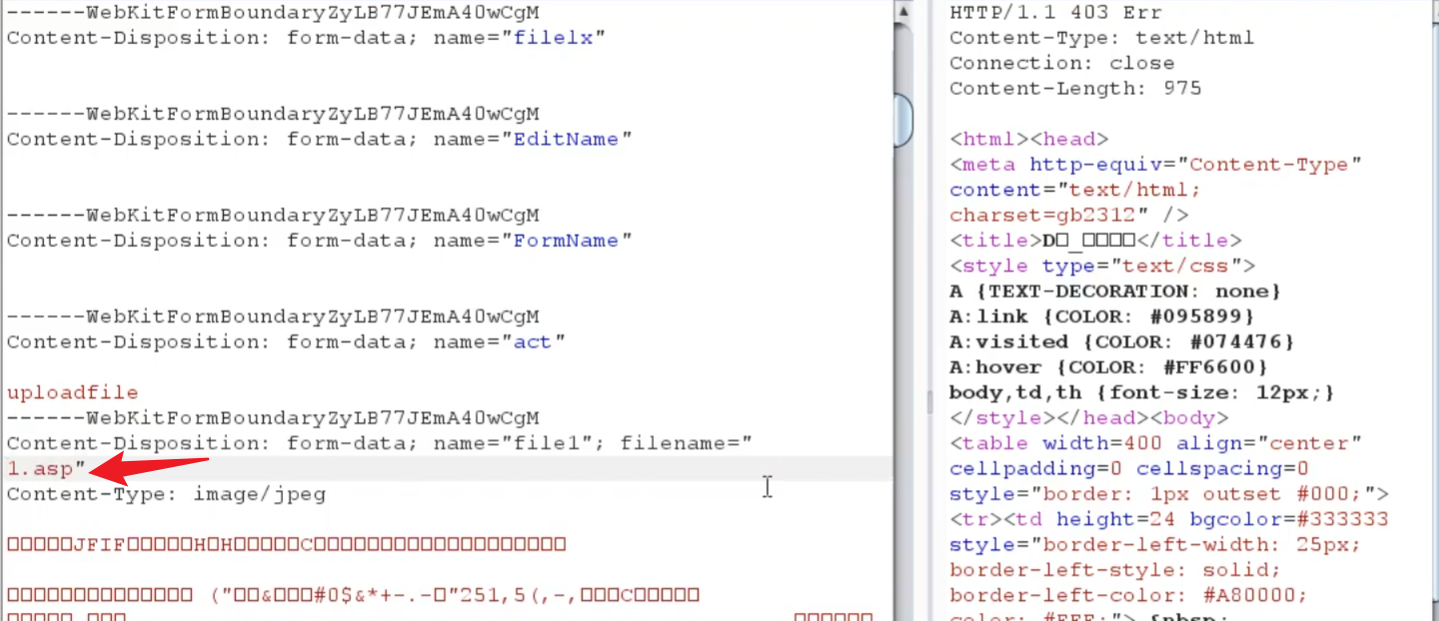Click the title tag line in the response
The width and height of the screenshot is (1439, 621).
click(1095, 240)
